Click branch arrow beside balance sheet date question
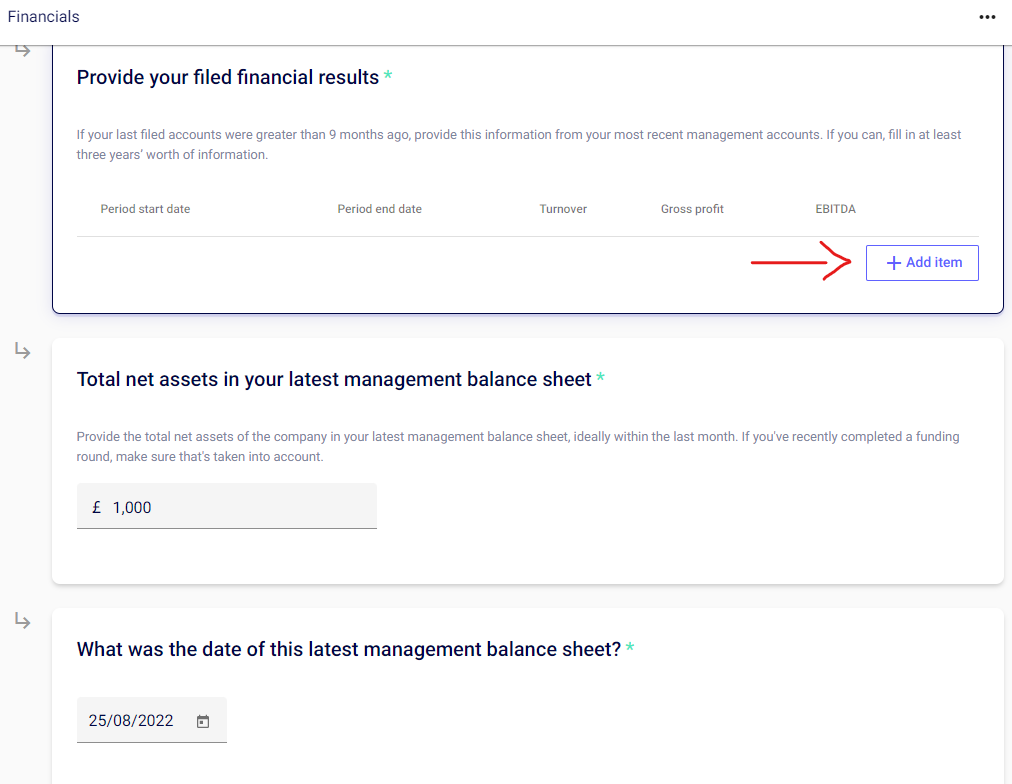This screenshot has width=1012, height=784. coord(22,621)
